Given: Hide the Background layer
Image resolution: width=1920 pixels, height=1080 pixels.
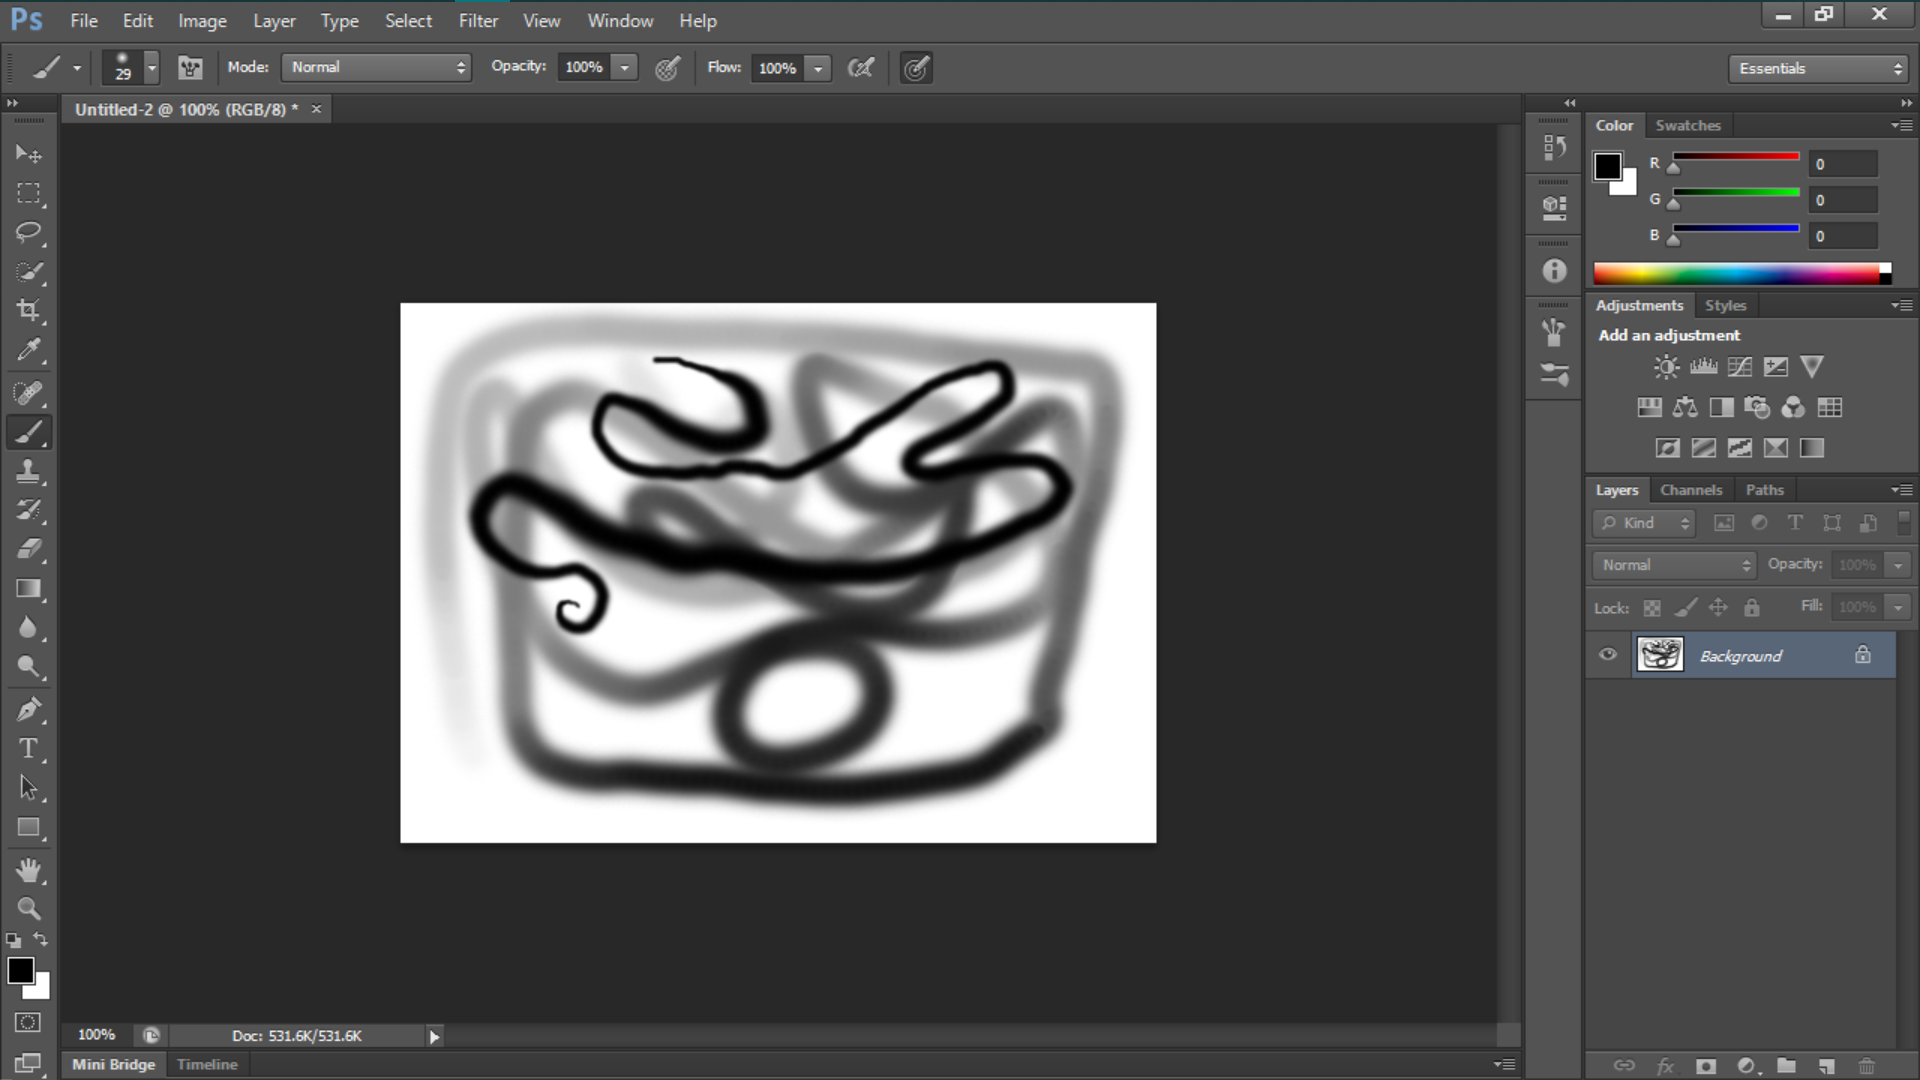Looking at the screenshot, I should tap(1608, 655).
